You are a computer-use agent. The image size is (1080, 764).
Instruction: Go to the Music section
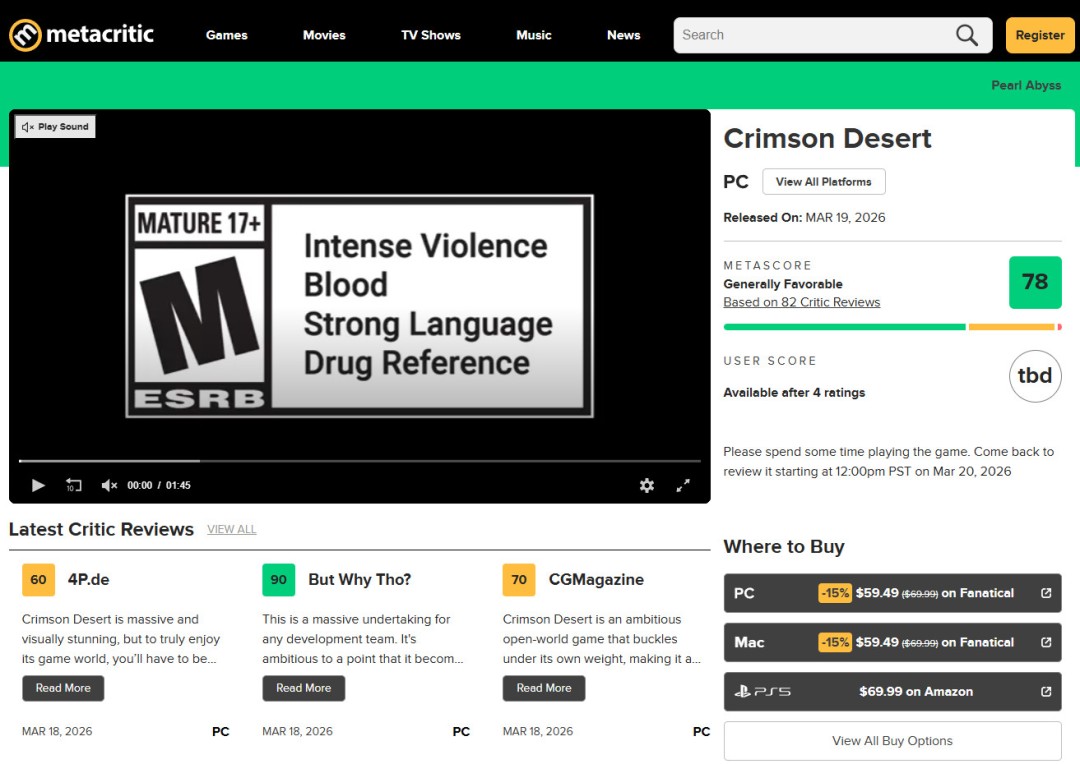coord(534,35)
